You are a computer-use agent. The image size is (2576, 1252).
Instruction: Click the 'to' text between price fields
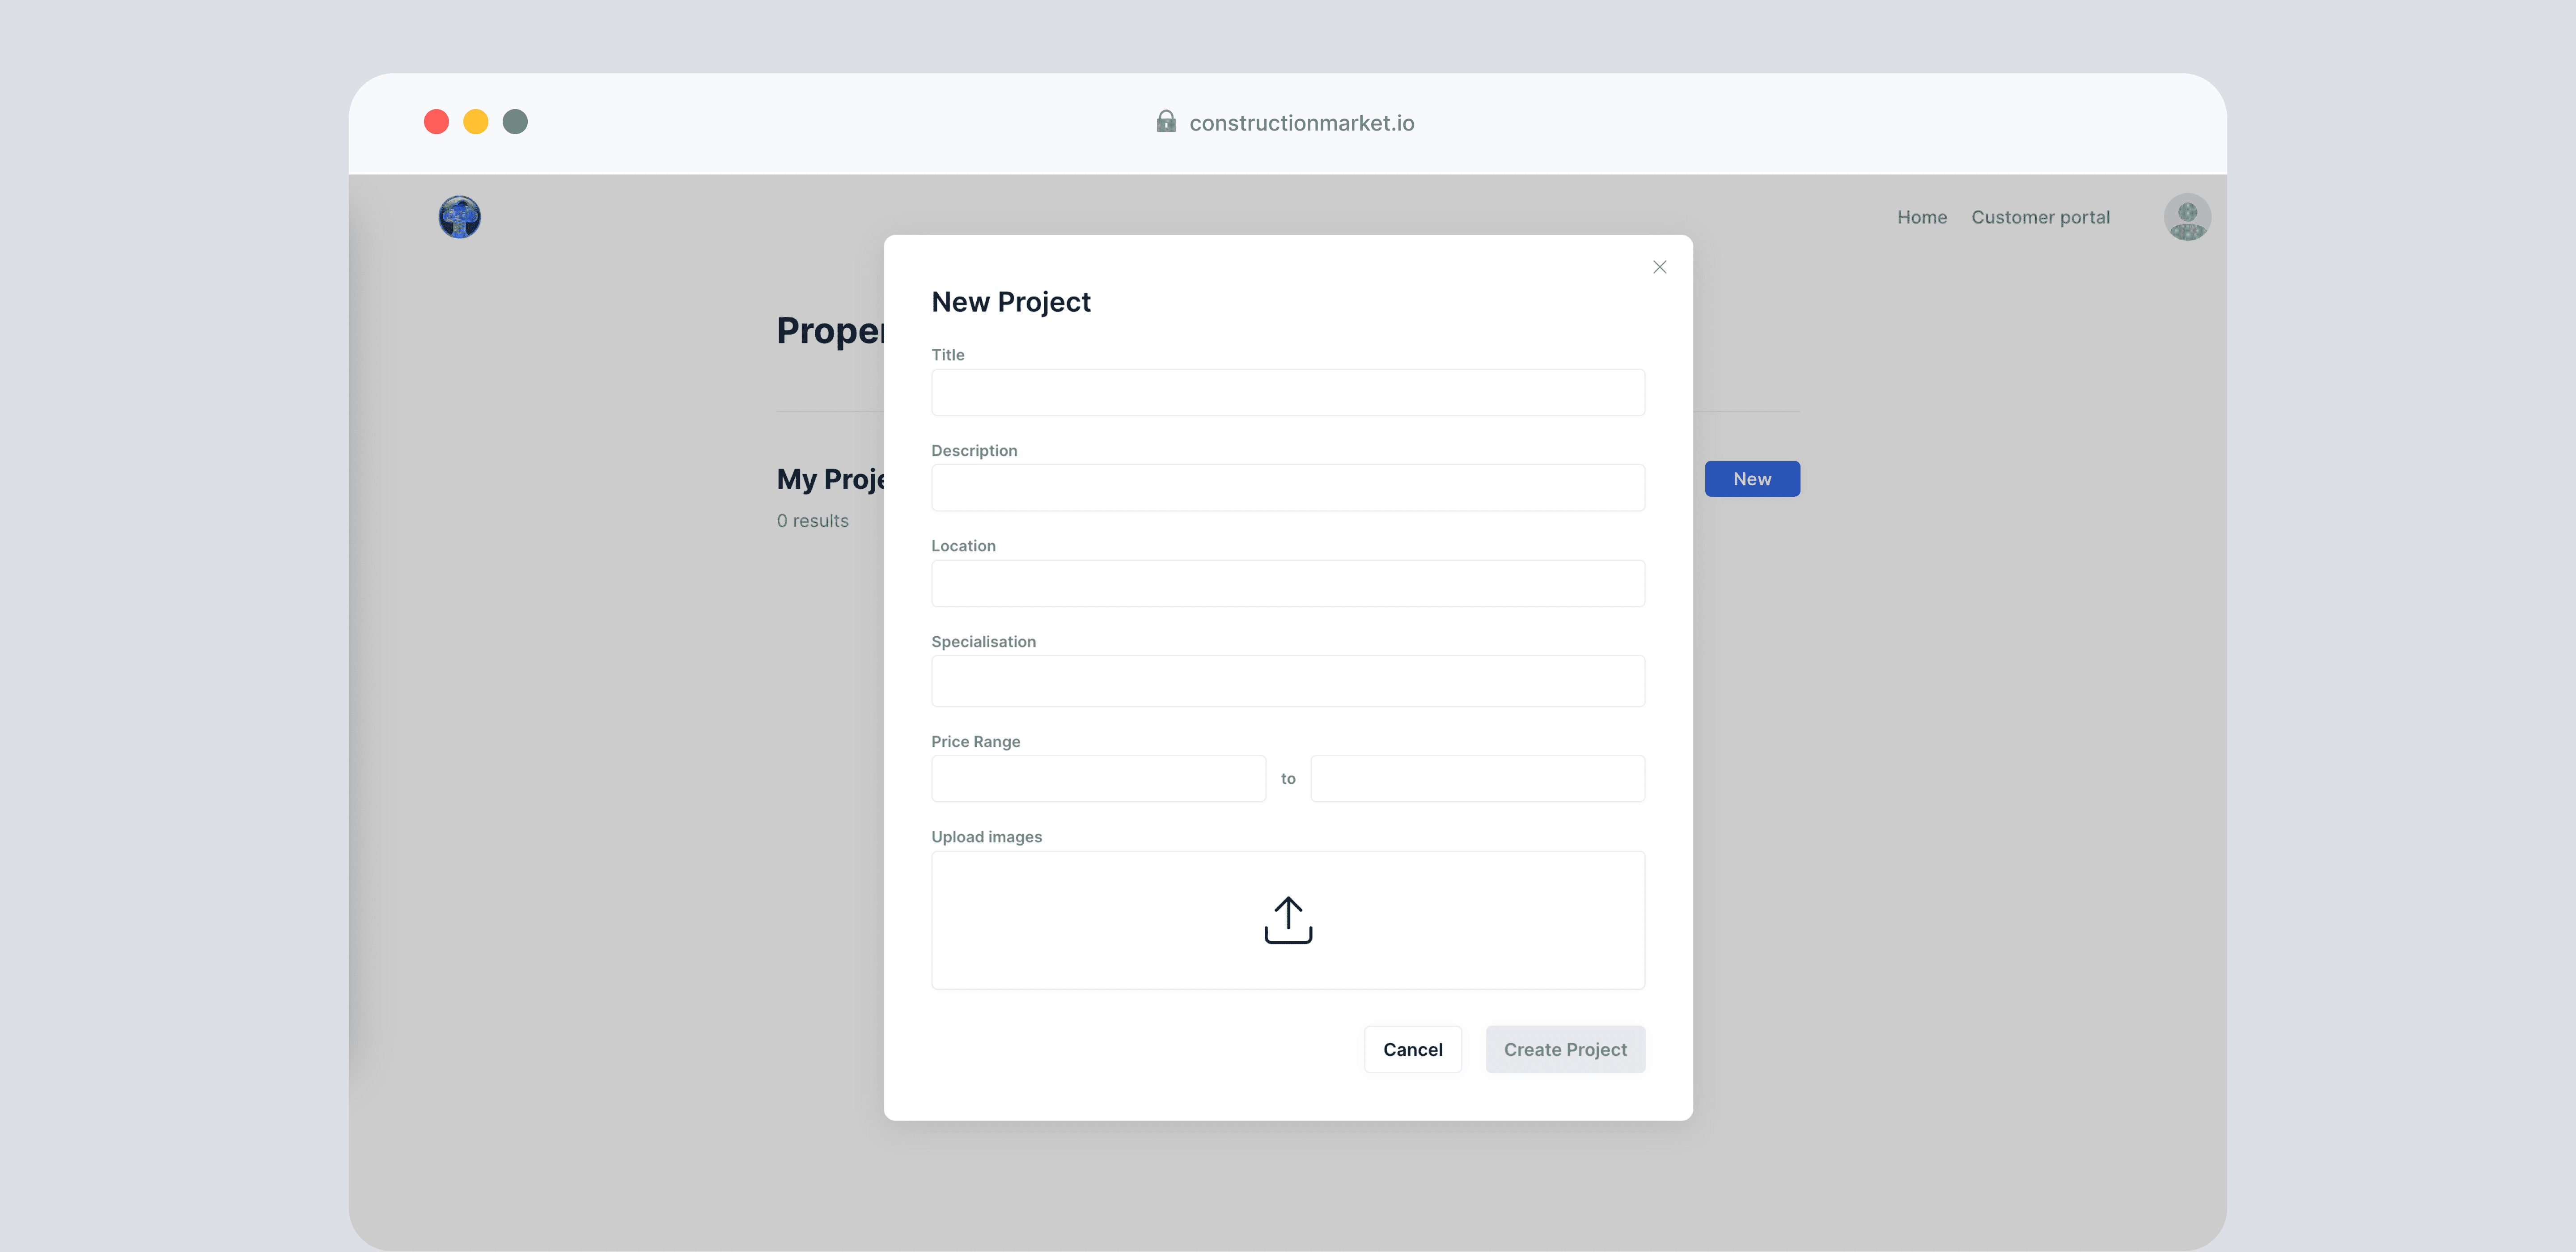(x=1288, y=779)
